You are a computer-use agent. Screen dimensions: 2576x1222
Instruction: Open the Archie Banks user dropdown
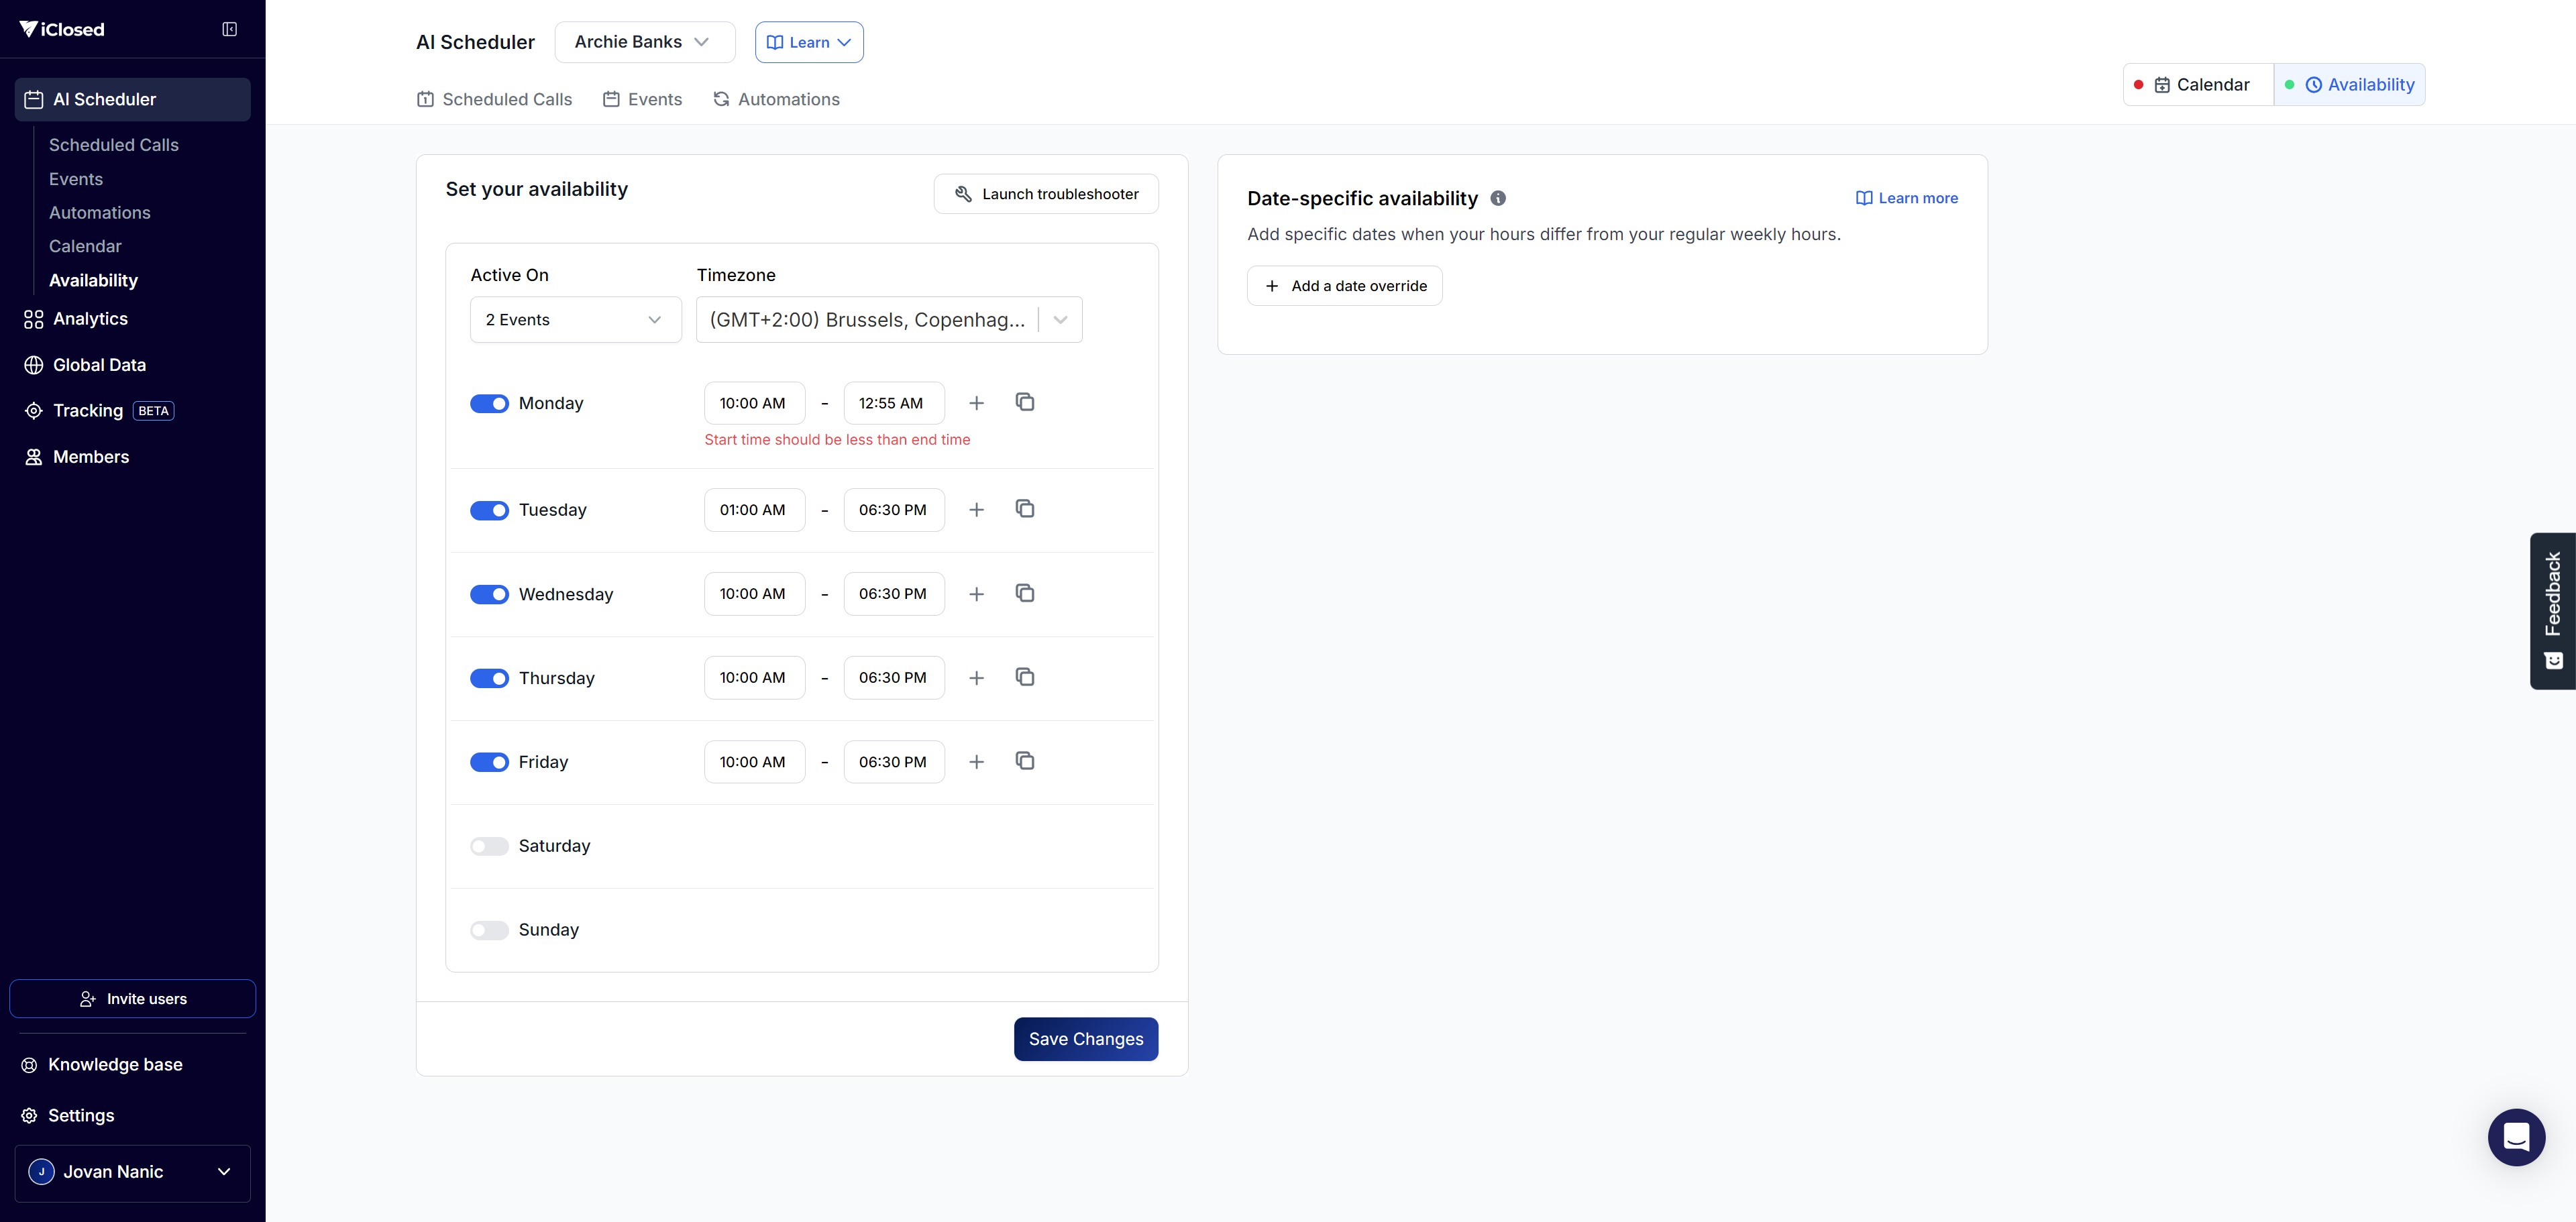644,42
